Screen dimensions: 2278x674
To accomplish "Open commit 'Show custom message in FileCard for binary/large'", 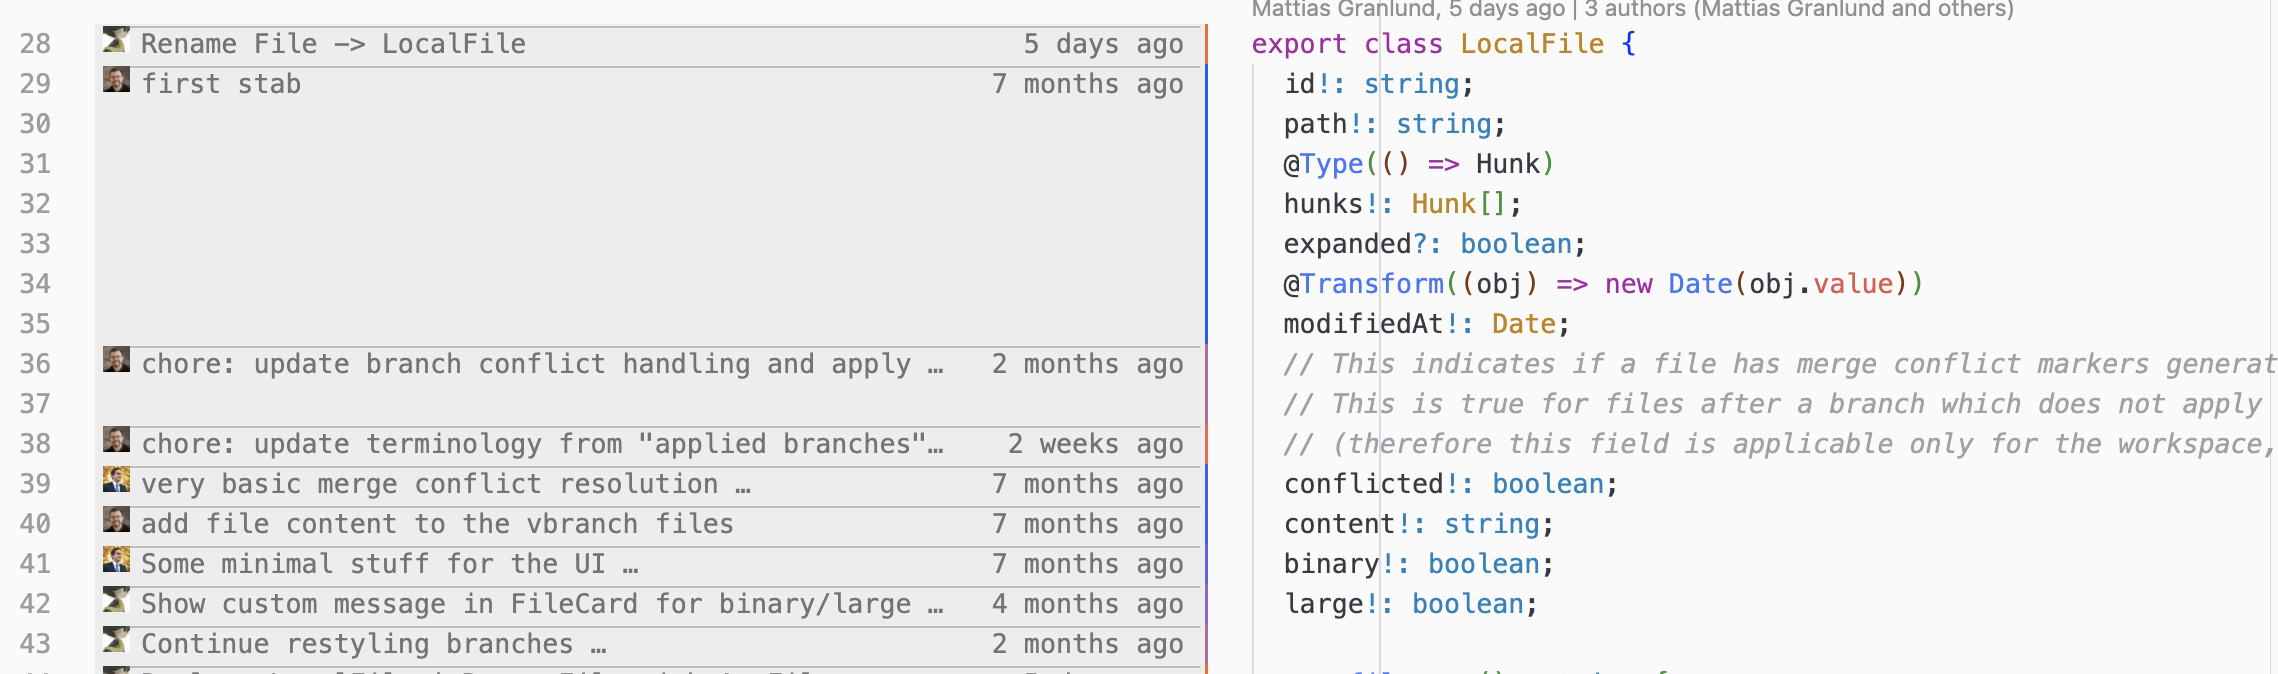I will tap(542, 604).
